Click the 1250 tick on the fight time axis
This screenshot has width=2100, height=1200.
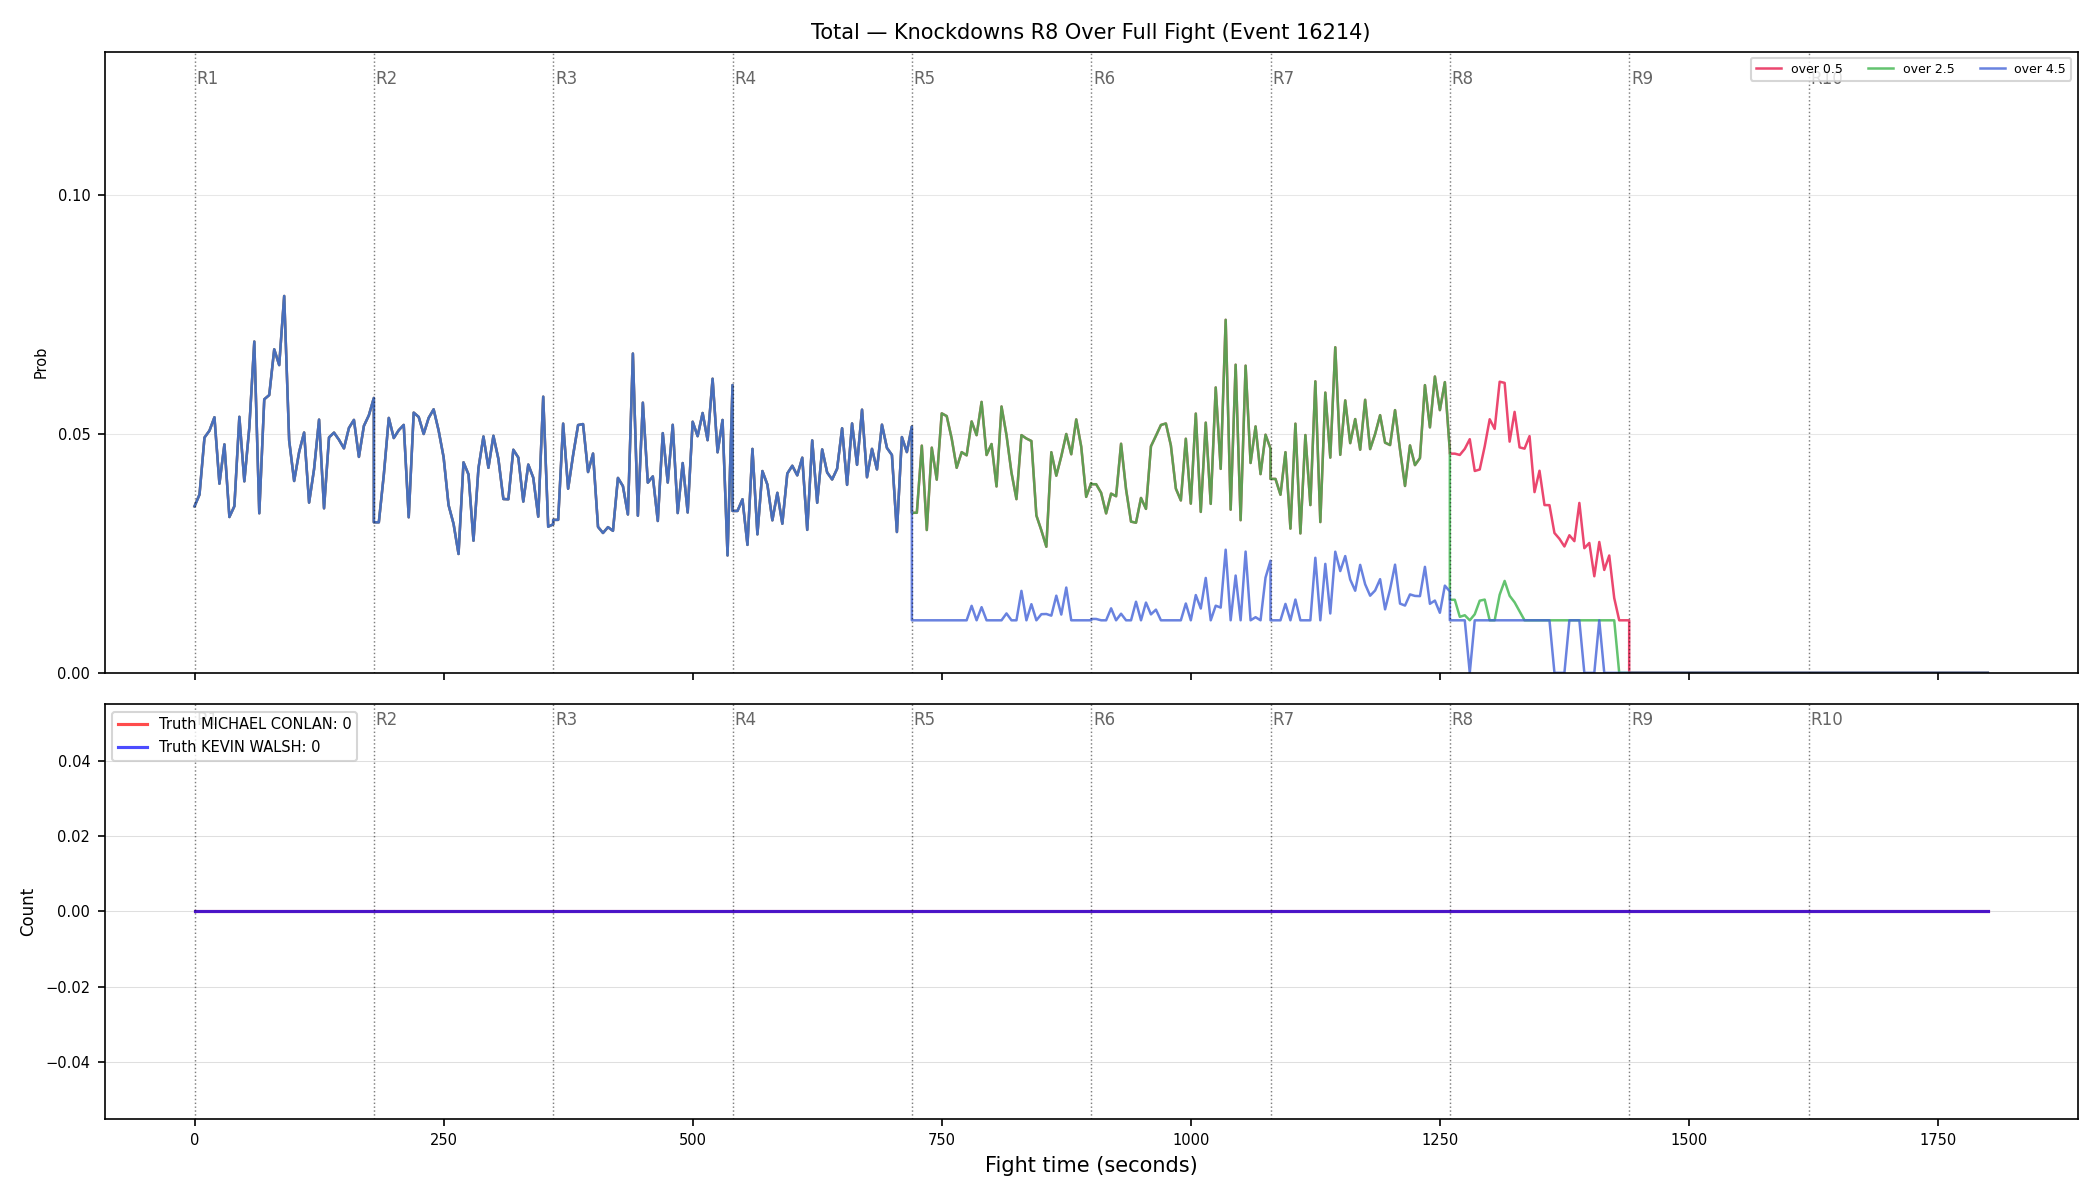1440,1139
